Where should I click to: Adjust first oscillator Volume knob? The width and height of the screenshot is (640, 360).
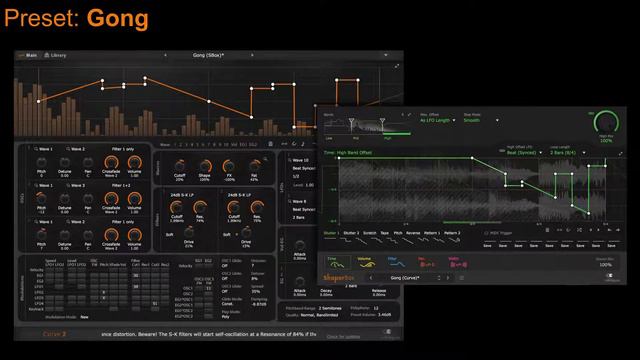(x=134, y=163)
